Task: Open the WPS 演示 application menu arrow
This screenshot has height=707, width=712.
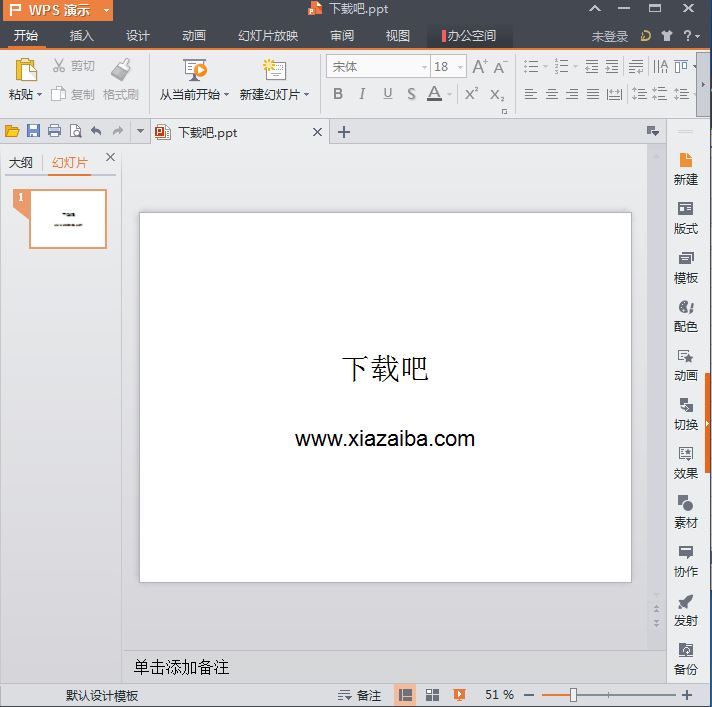Action: point(106,10)
